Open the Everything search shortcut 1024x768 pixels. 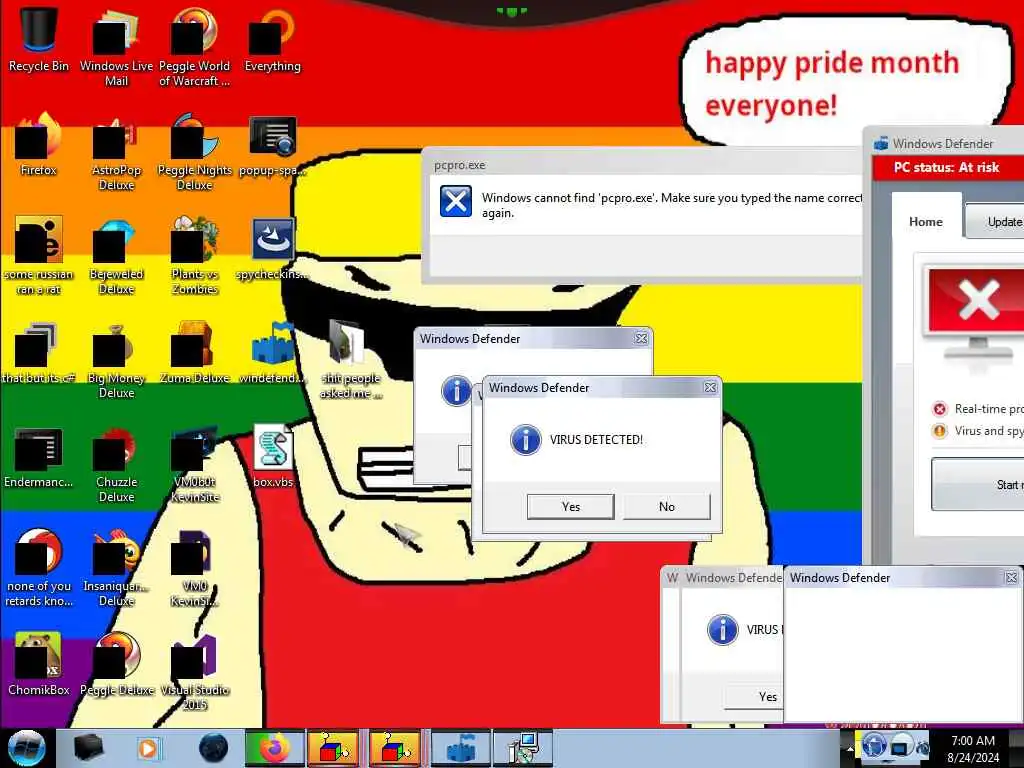click(x=272, y=39)
